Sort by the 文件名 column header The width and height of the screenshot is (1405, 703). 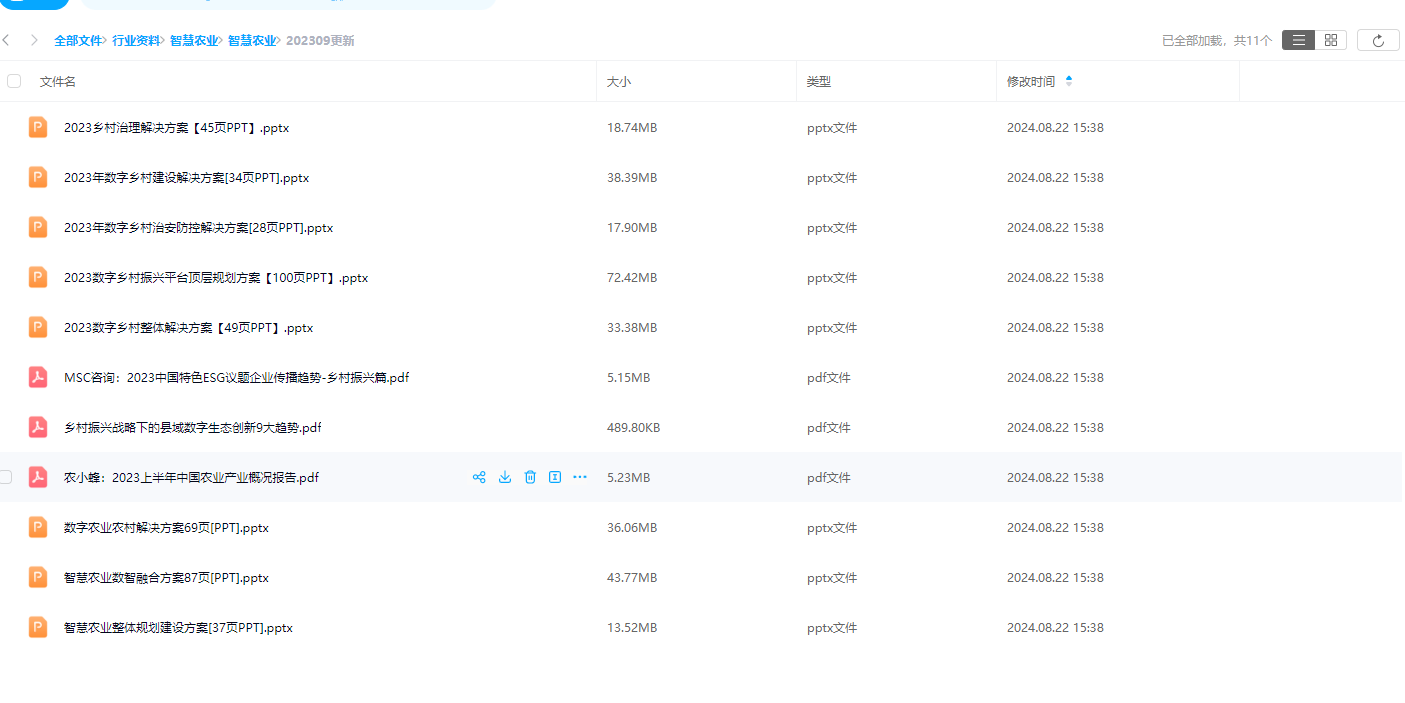(58, 82)
